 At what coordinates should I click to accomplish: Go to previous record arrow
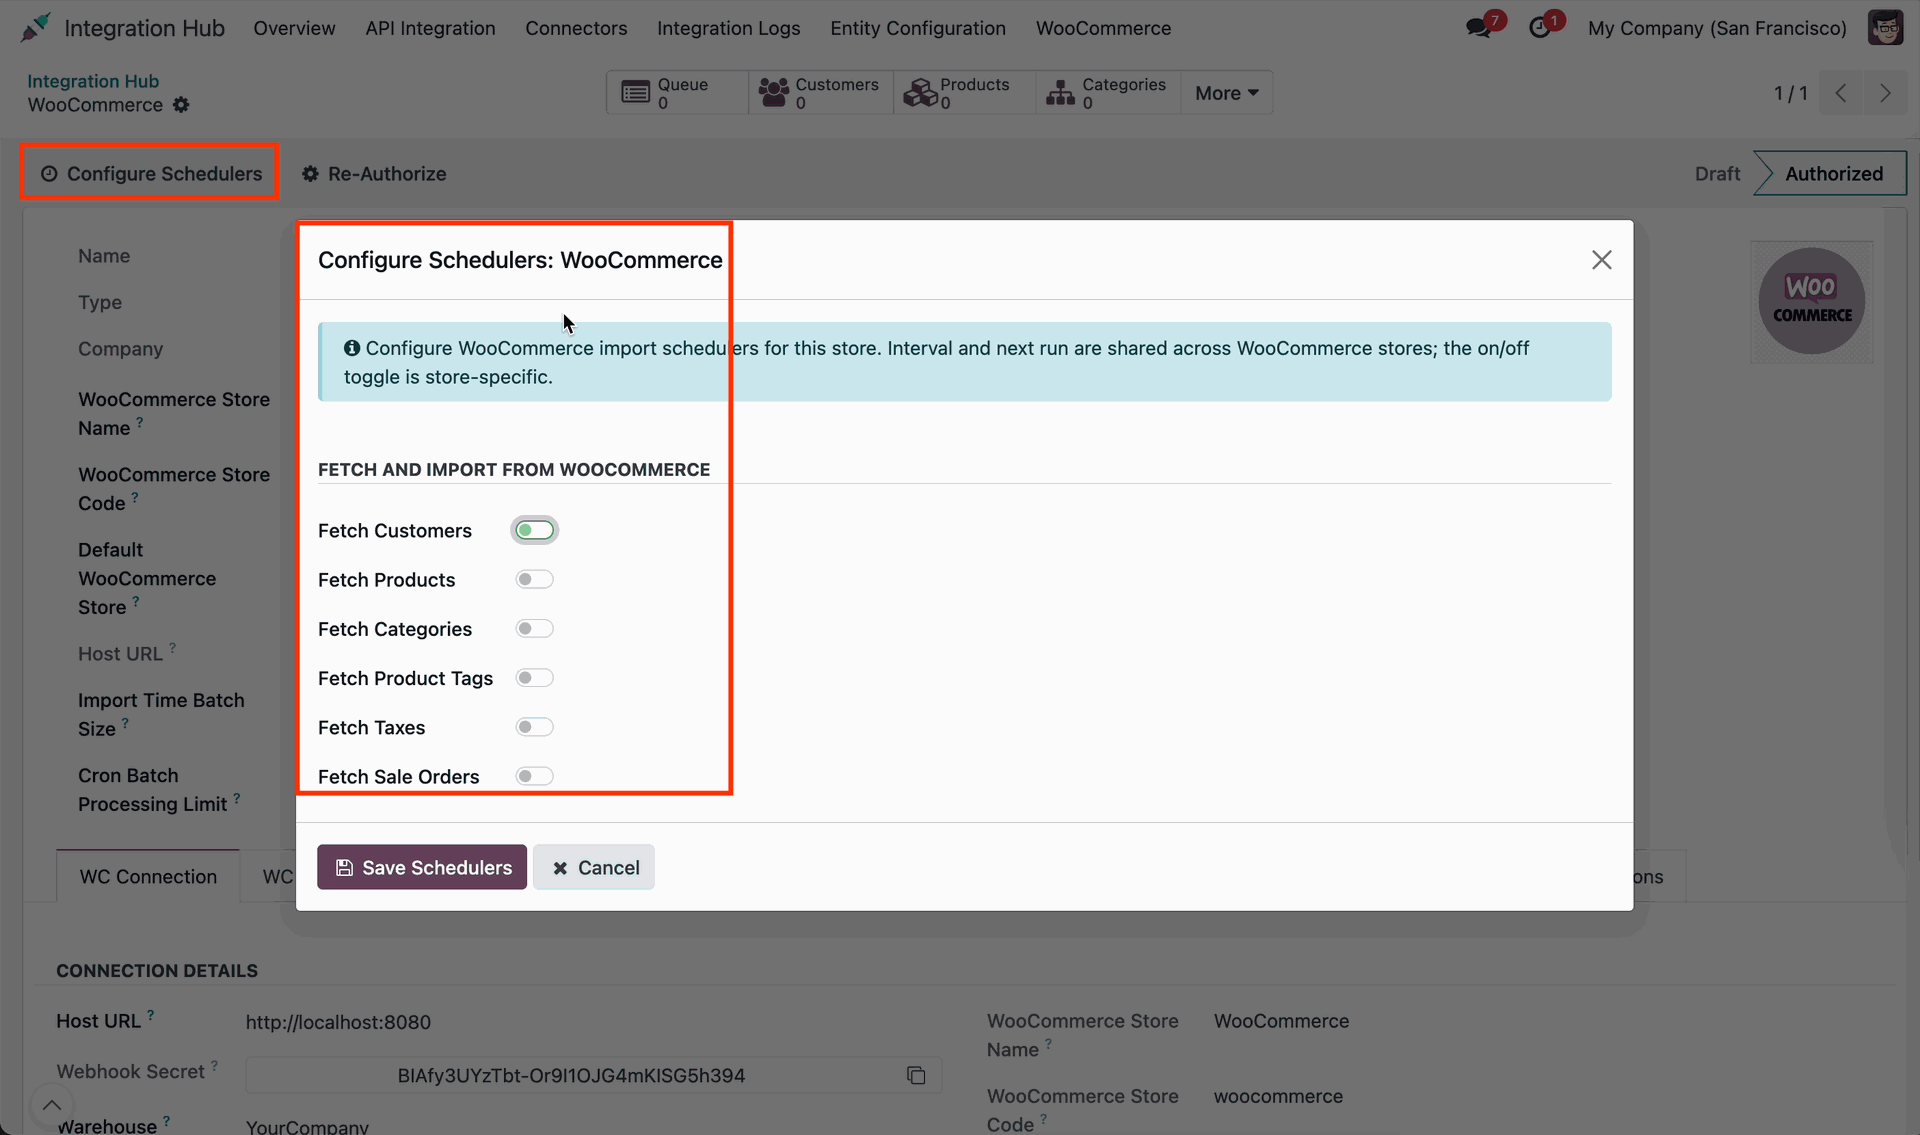click(x=1841, y=93)
